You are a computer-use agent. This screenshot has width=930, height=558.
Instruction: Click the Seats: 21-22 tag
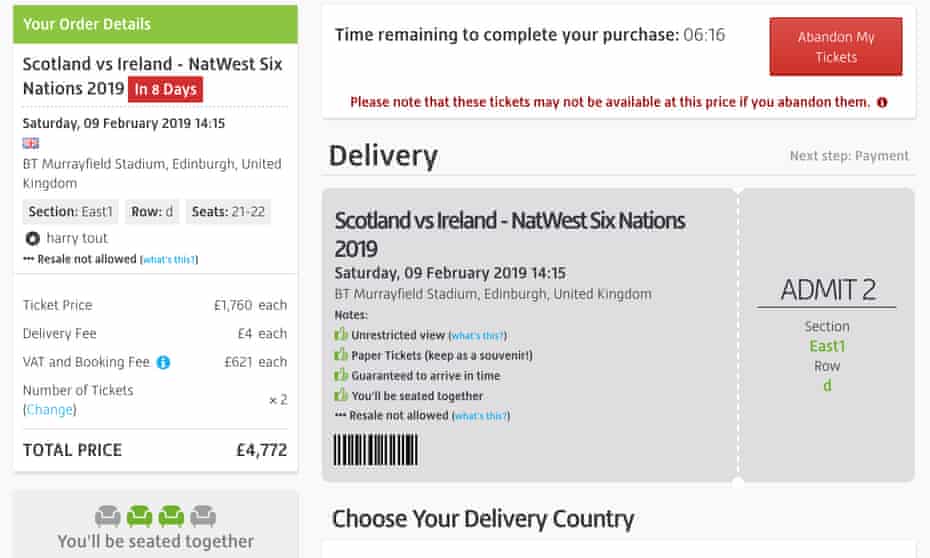click(x=227, y=212)
